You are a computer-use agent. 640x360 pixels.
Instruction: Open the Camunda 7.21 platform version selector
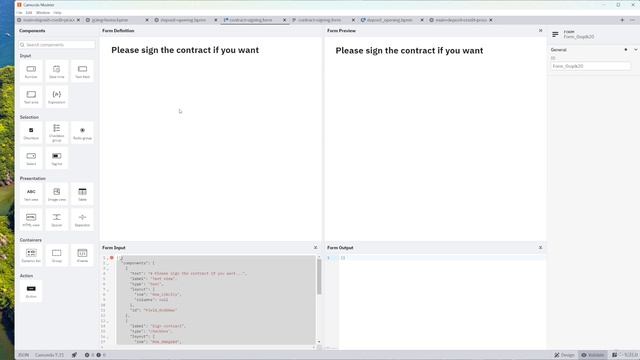(x=49, y=355)
